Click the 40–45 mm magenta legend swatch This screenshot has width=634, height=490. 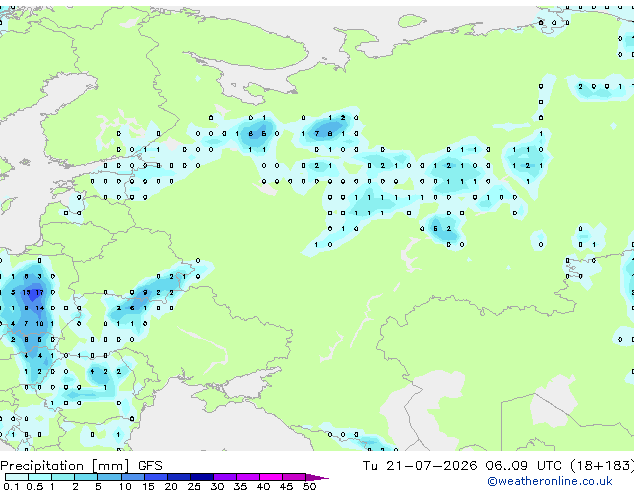coord(271,477)
